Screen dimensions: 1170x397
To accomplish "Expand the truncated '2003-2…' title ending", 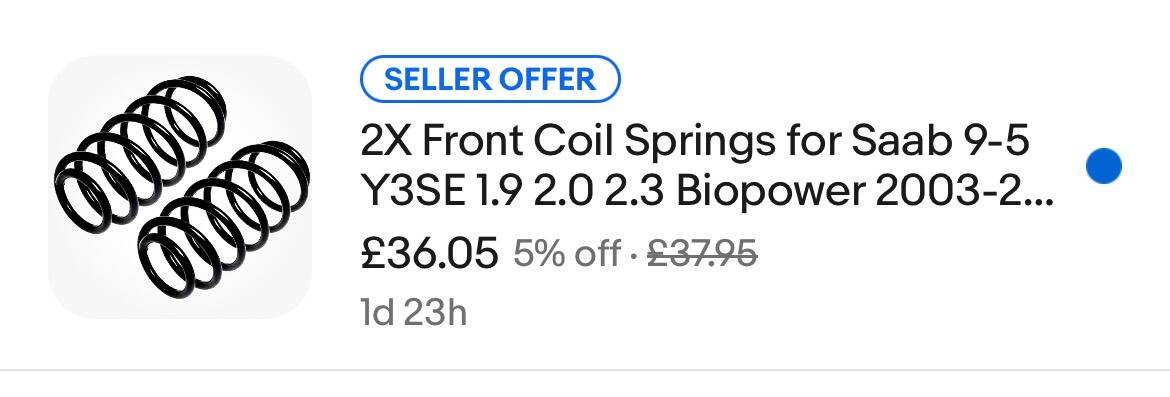I will [x=964, y=192].
